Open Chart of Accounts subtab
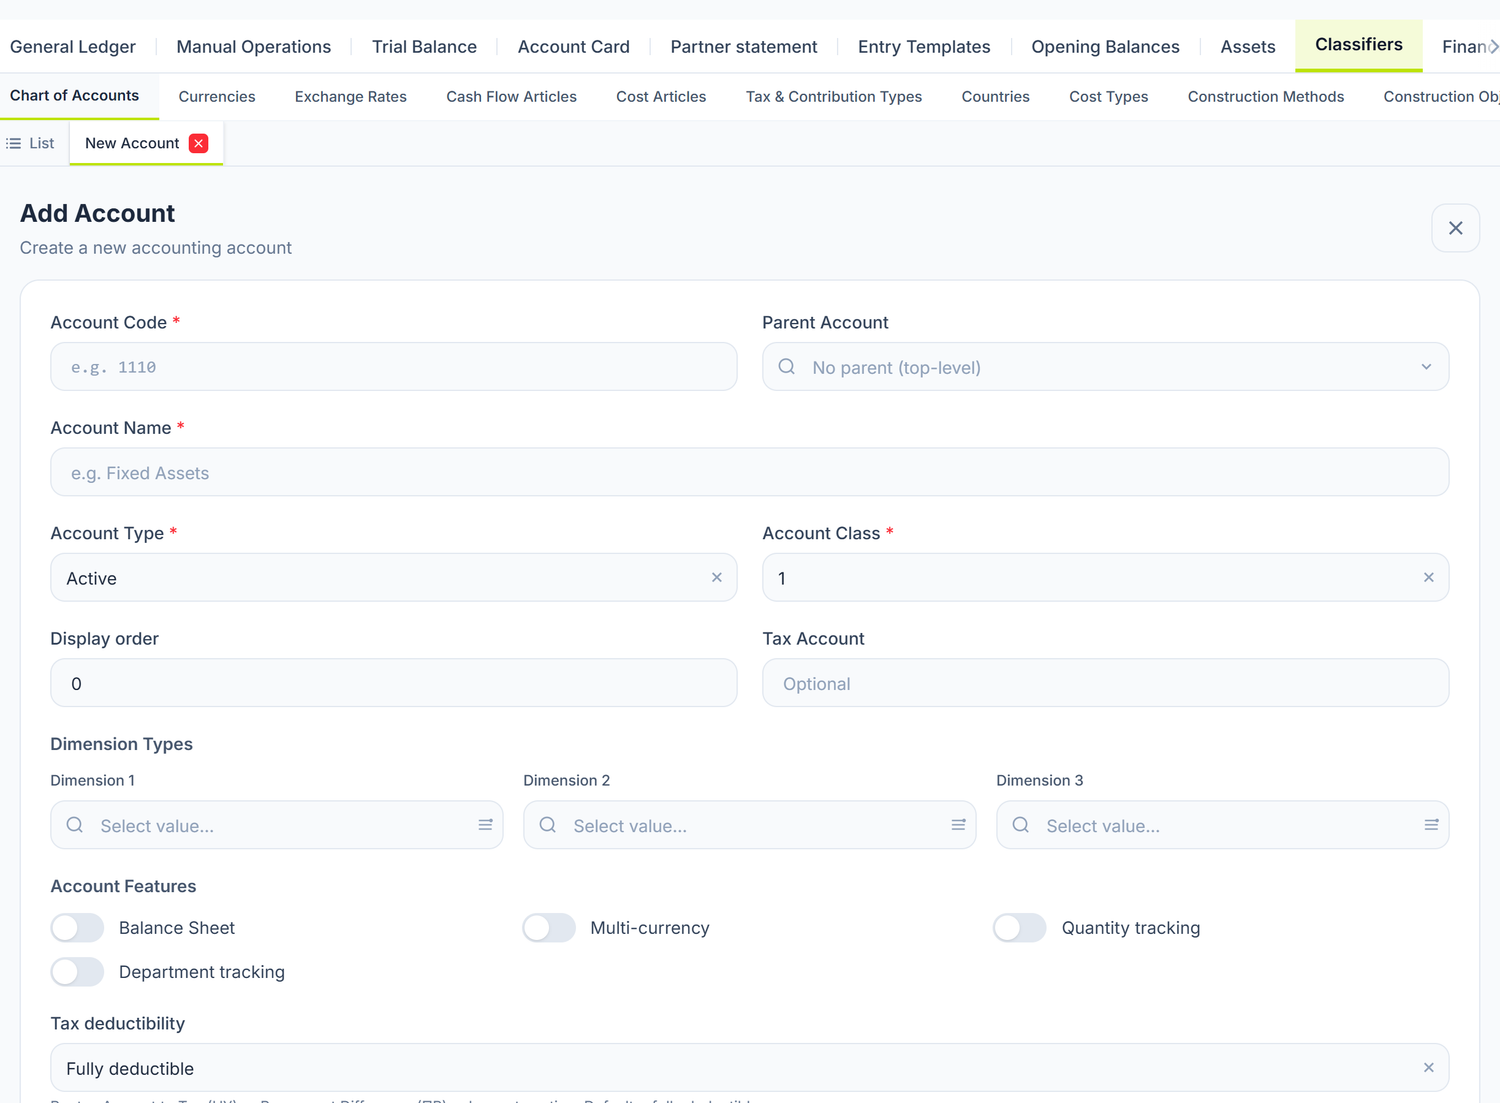The height and width of the screenshot is (1103, 1500). click(75, 96)
